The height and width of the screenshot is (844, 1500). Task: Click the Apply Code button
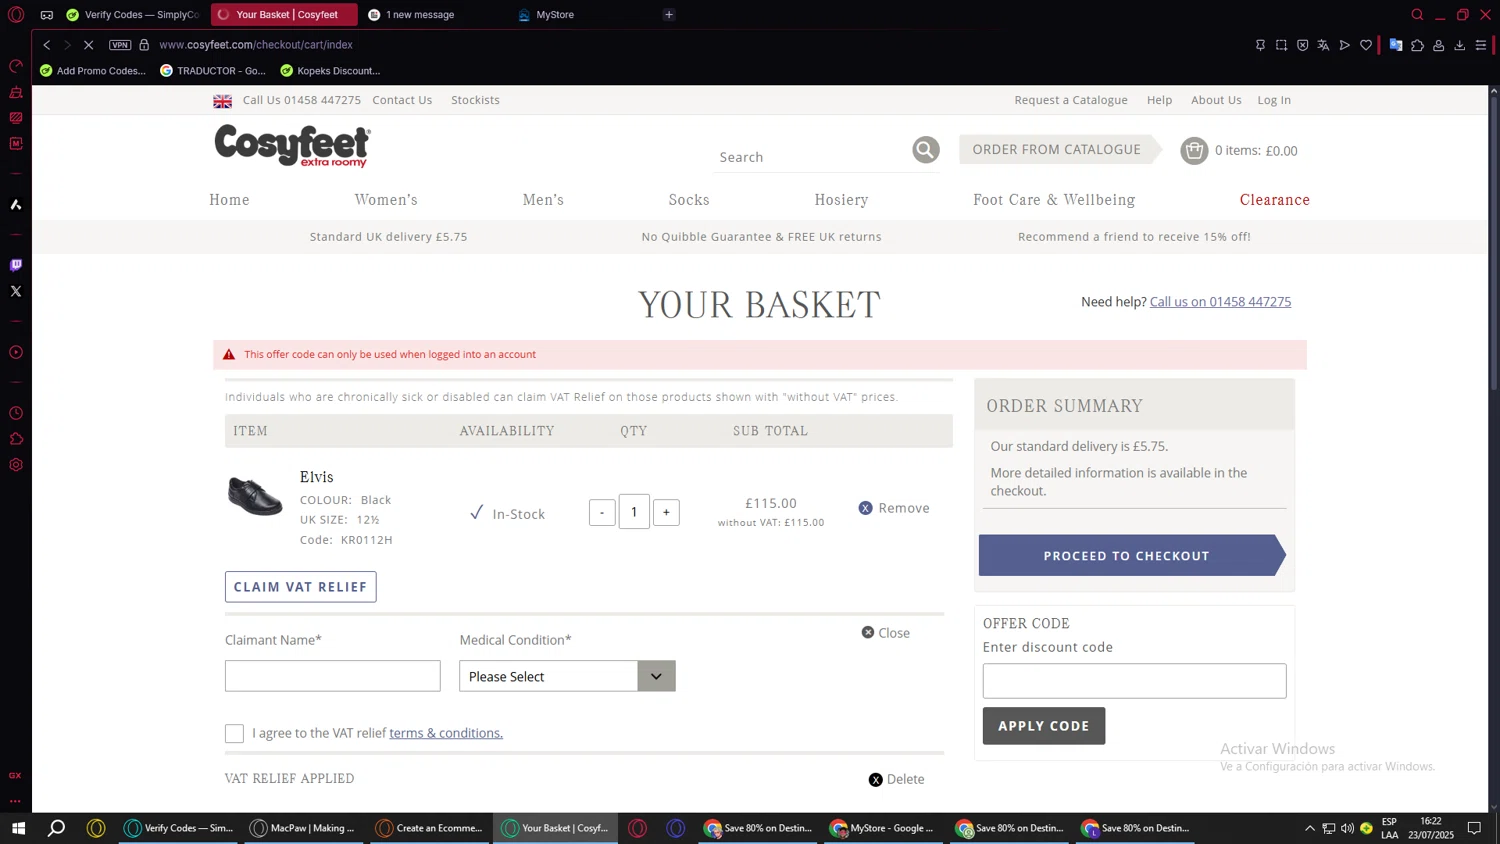tap(1044, 726)
